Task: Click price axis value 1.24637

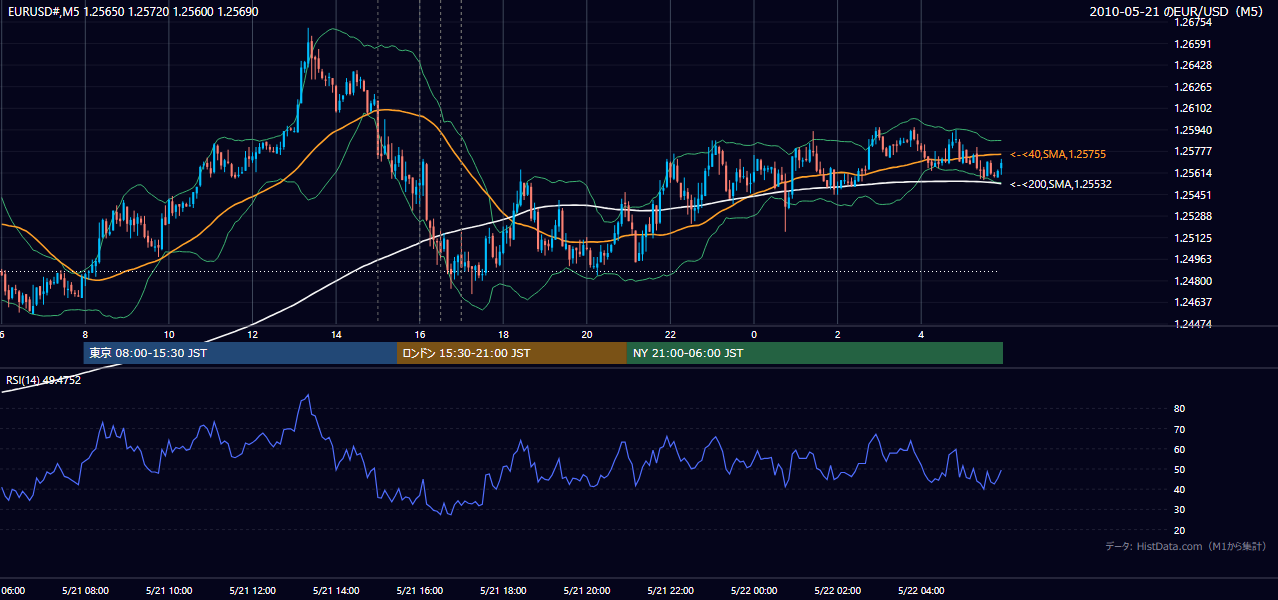Action: point(1192,302)
